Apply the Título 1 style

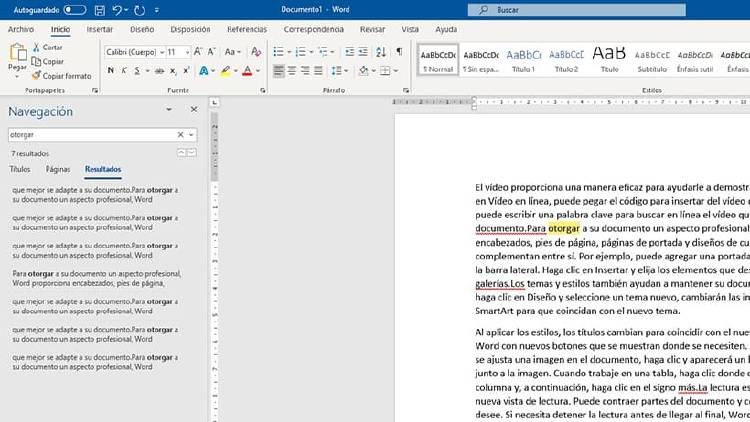coord(524,59)
